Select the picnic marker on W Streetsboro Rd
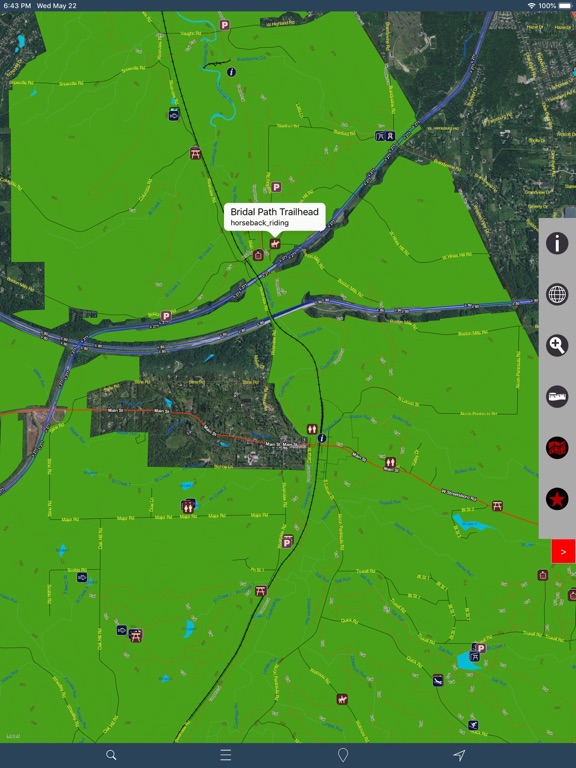Screen dimensions: 576x768 tap(497, 506)
